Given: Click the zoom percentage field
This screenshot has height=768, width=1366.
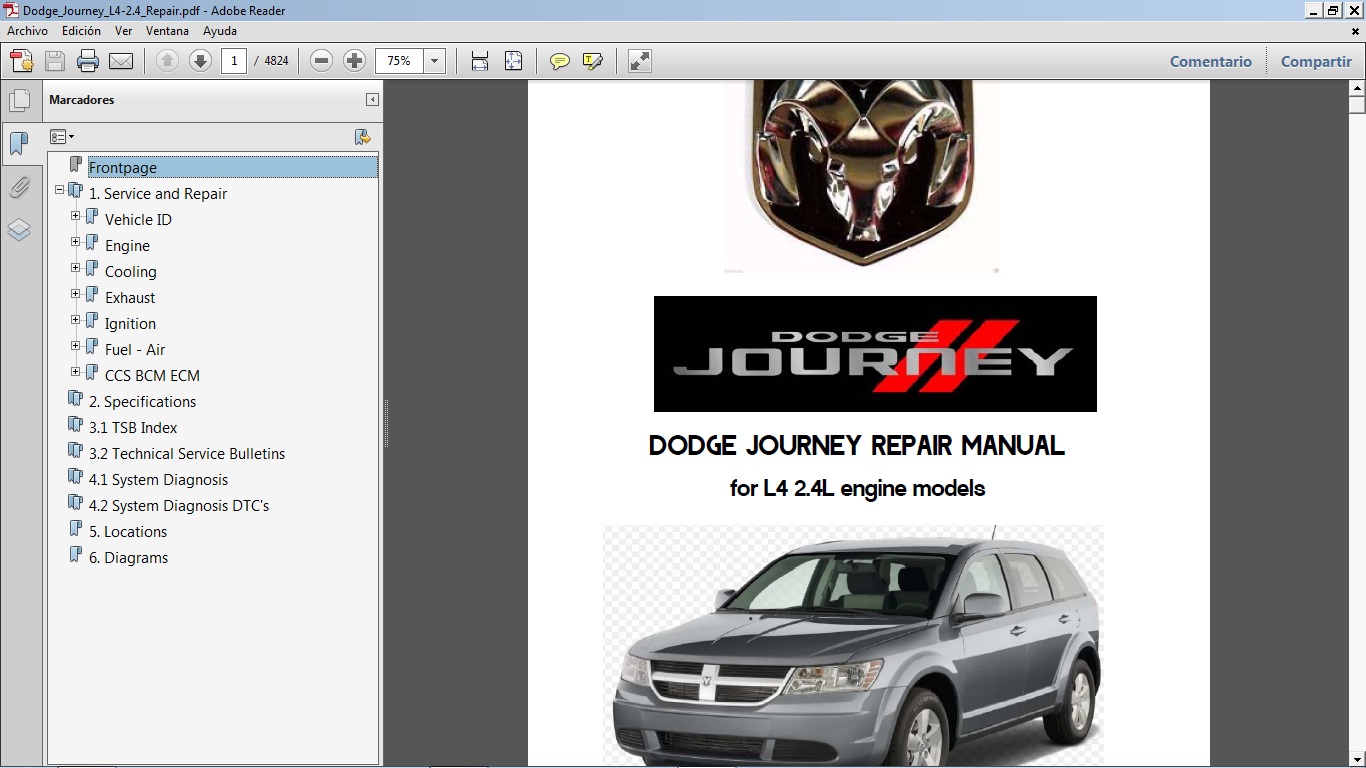Looking at the screenshot, I should 399,61.
